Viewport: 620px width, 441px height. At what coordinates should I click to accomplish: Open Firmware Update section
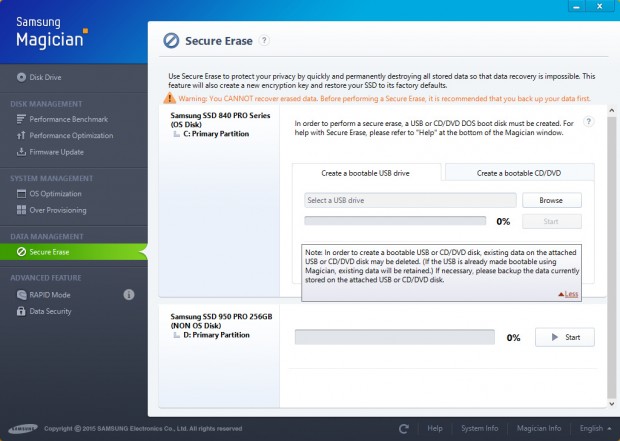(58, 152)
